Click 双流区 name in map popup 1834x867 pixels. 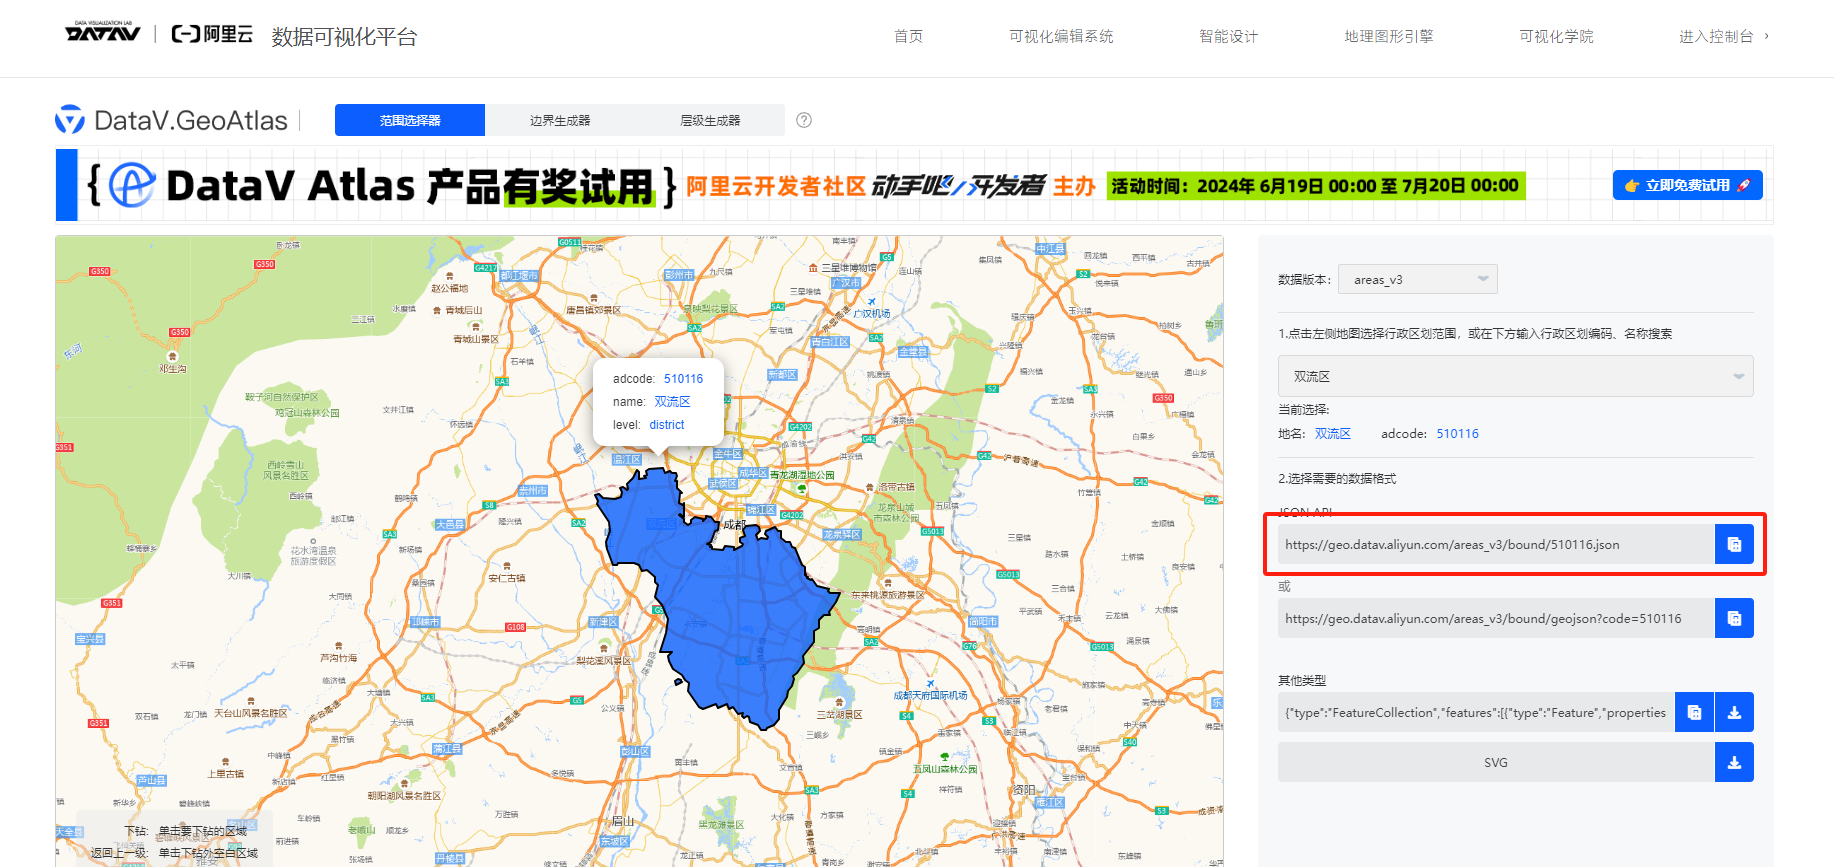click(672, 401)
